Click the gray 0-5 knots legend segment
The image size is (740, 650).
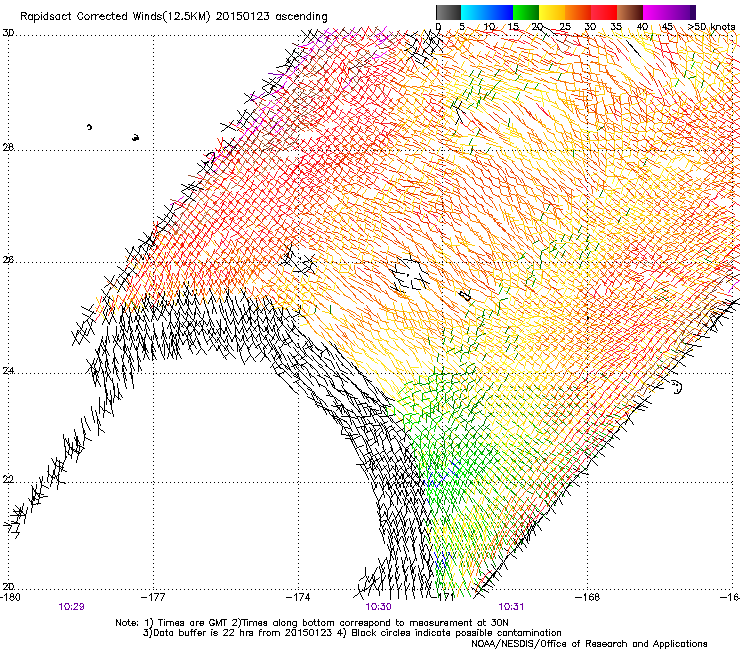(448, 12)
